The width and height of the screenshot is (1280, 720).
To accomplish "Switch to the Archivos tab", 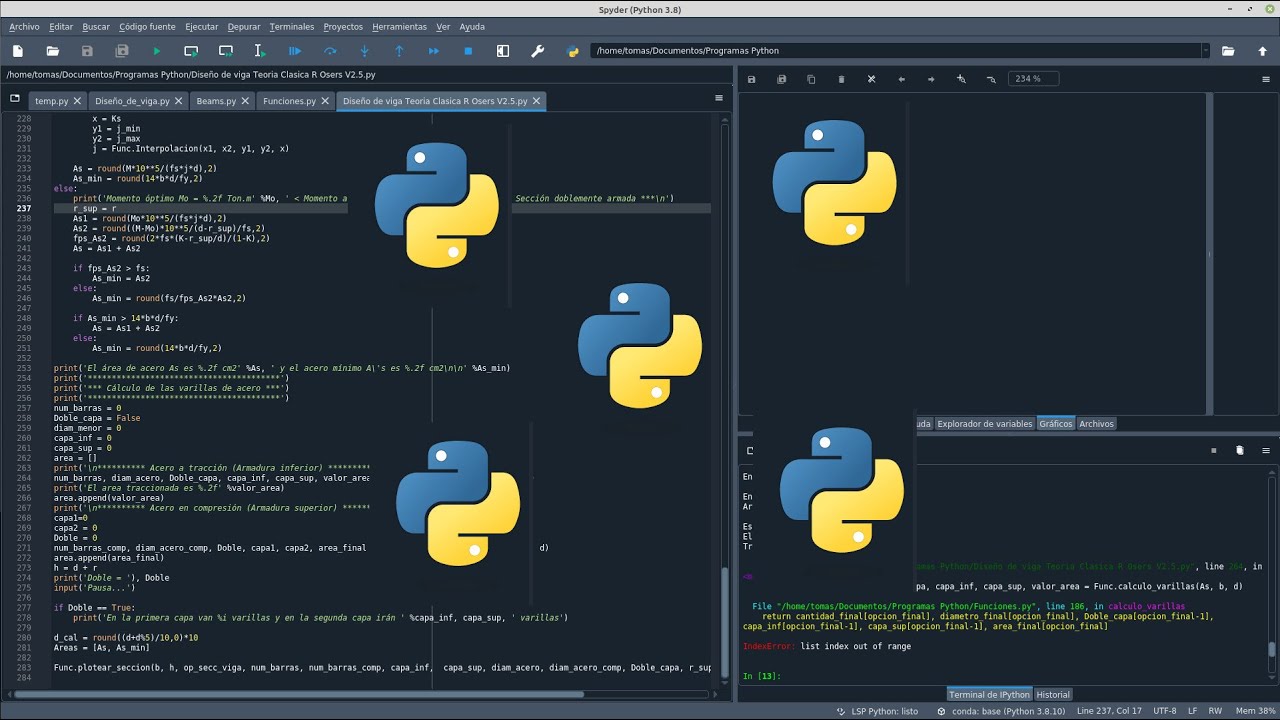I will (x=1096, y=424).
